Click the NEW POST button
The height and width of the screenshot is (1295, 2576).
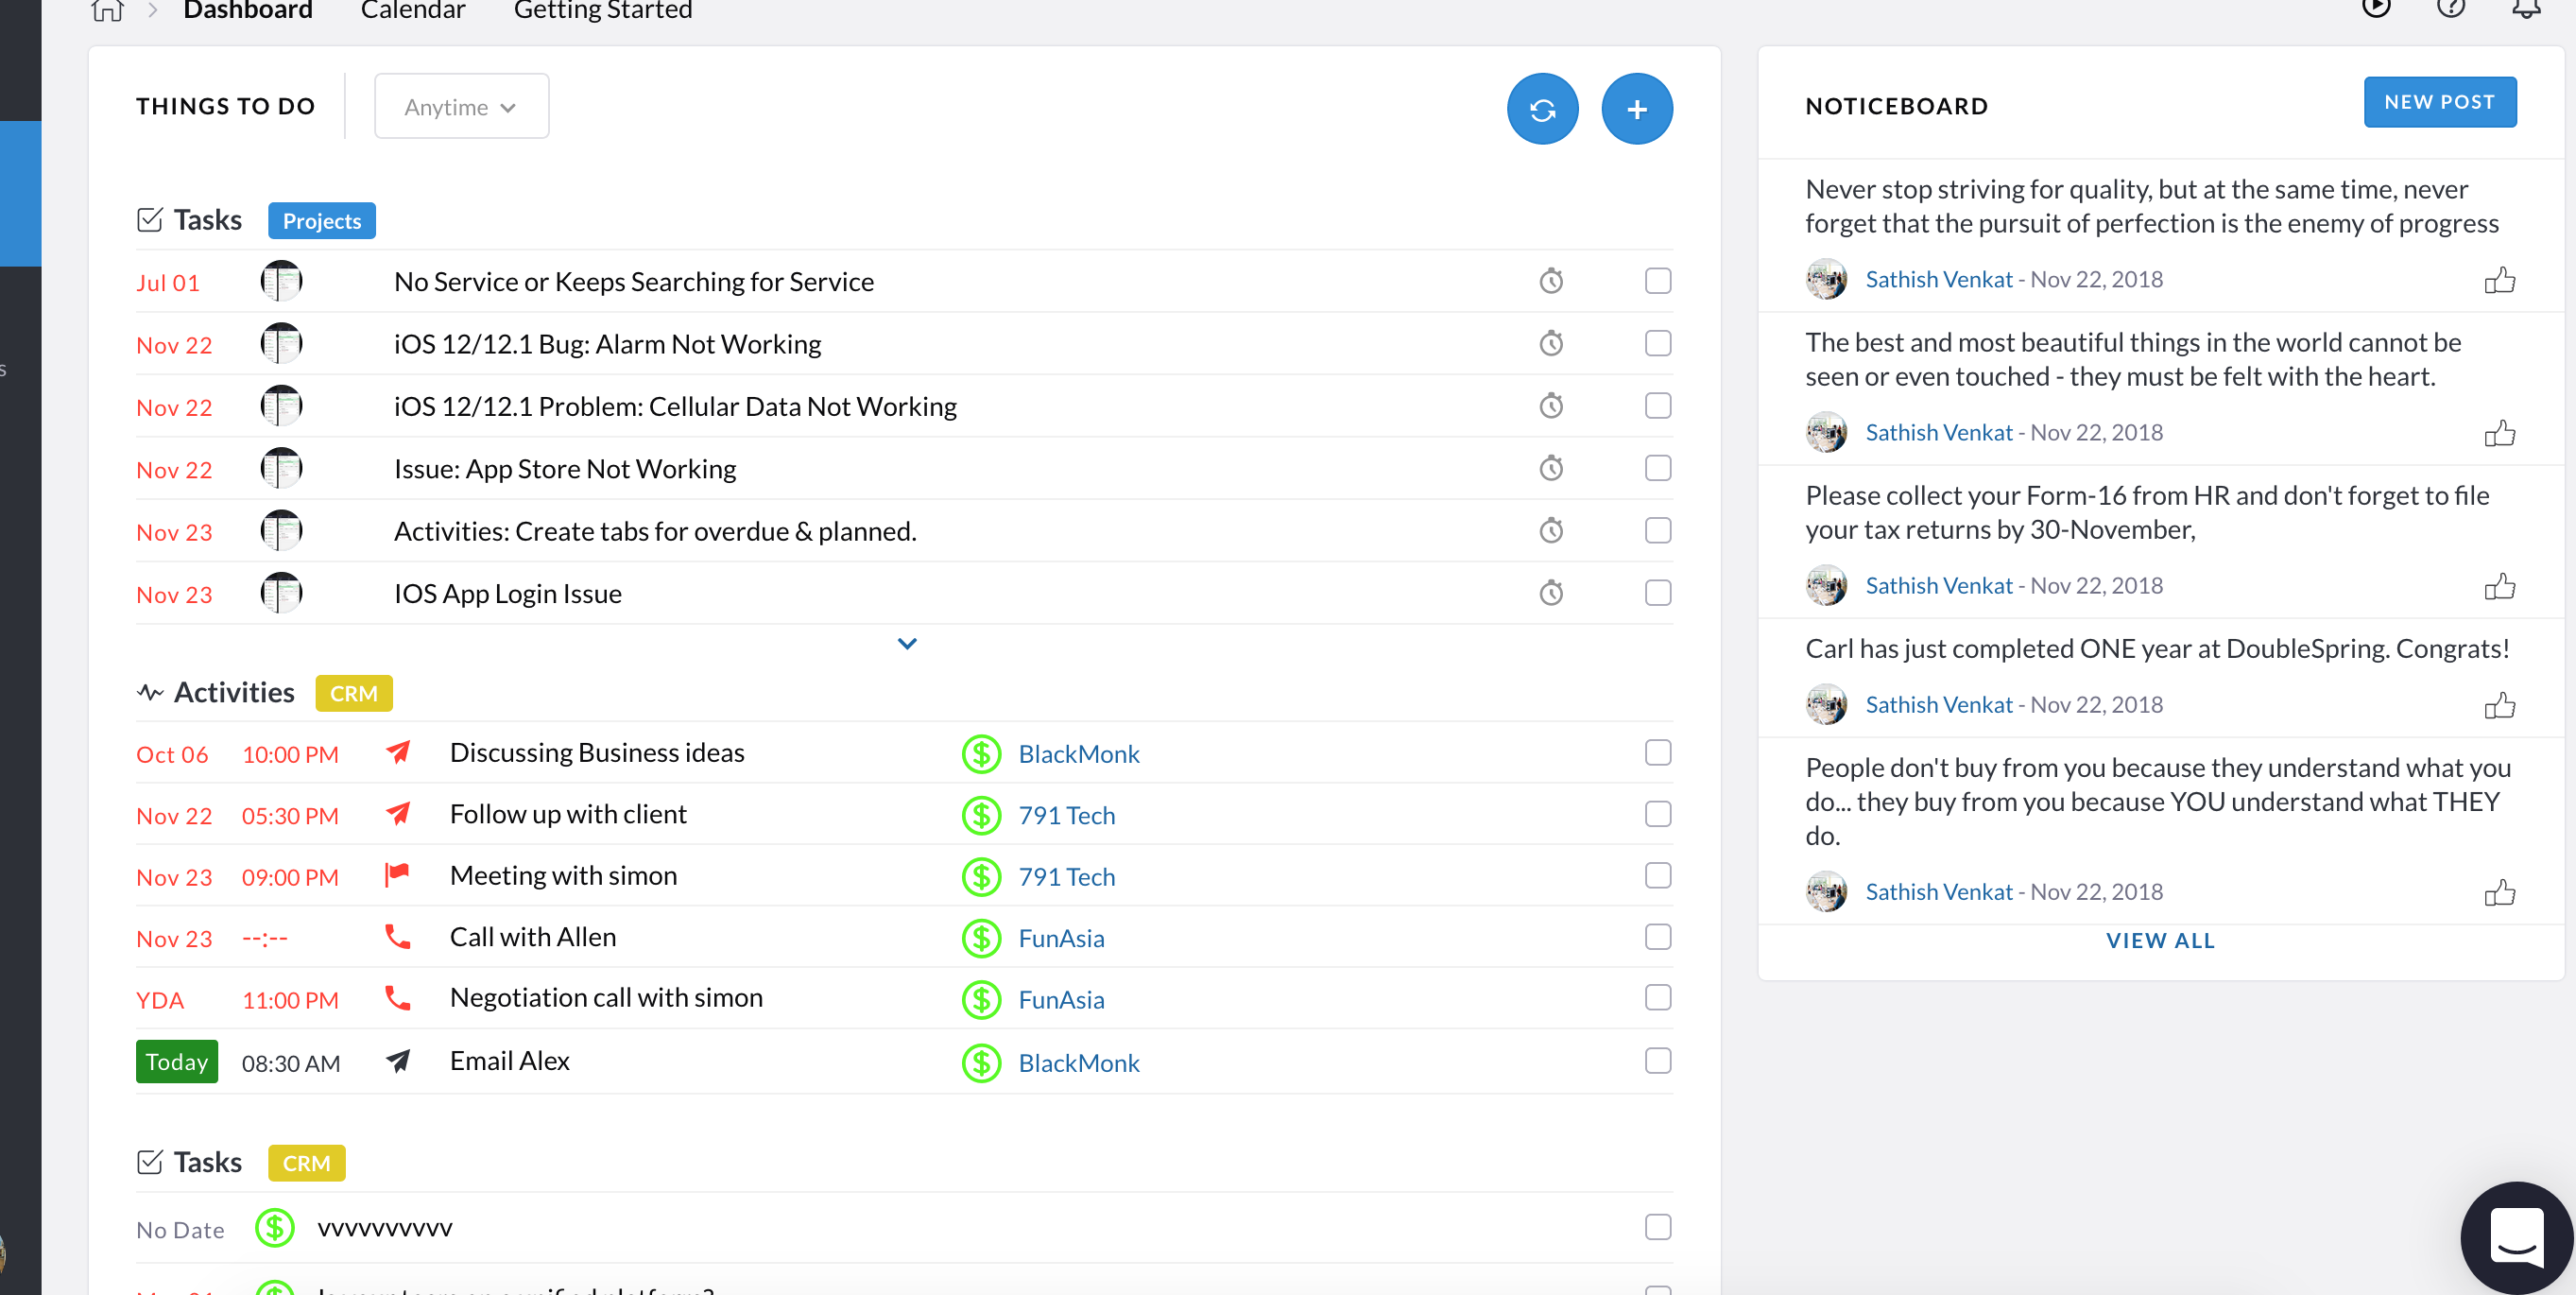(x=2438, y=102)
